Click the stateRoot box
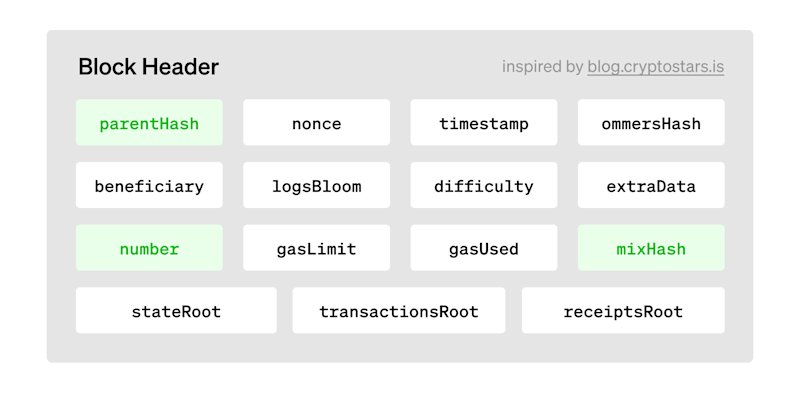Screen dimensions: 800x420 (x=177, y=310)
